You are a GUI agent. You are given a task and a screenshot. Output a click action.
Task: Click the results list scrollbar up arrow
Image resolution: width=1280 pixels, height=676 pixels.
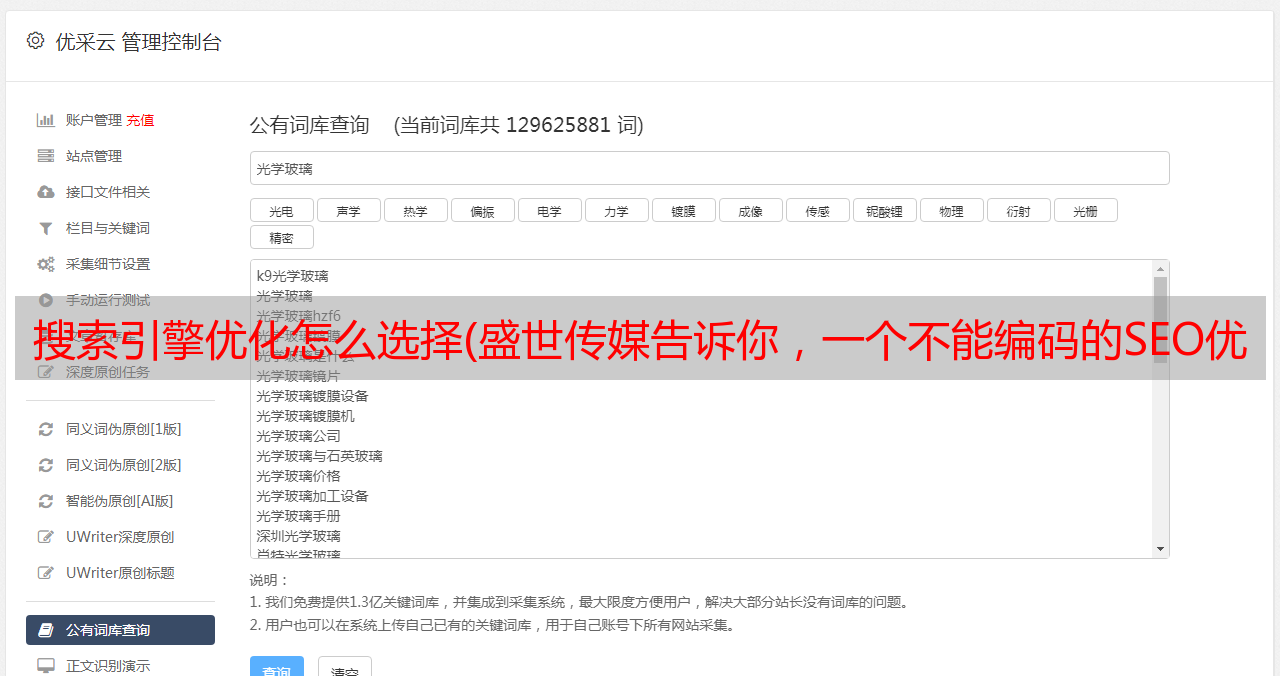1160,269
